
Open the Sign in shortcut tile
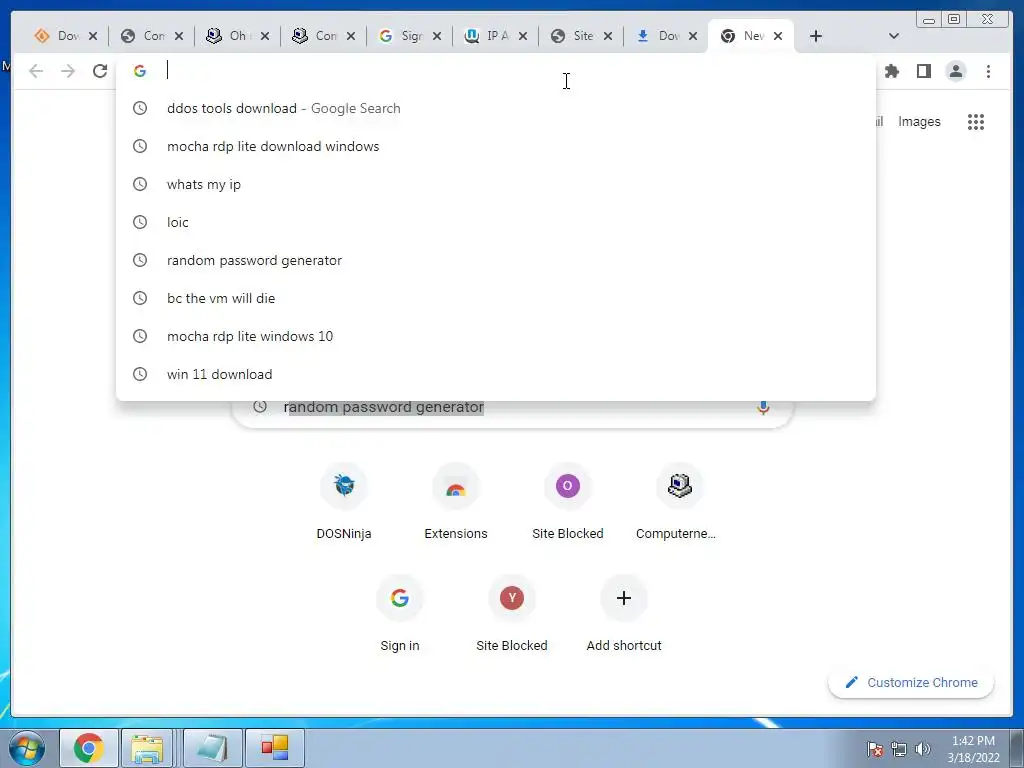(400, 614)
